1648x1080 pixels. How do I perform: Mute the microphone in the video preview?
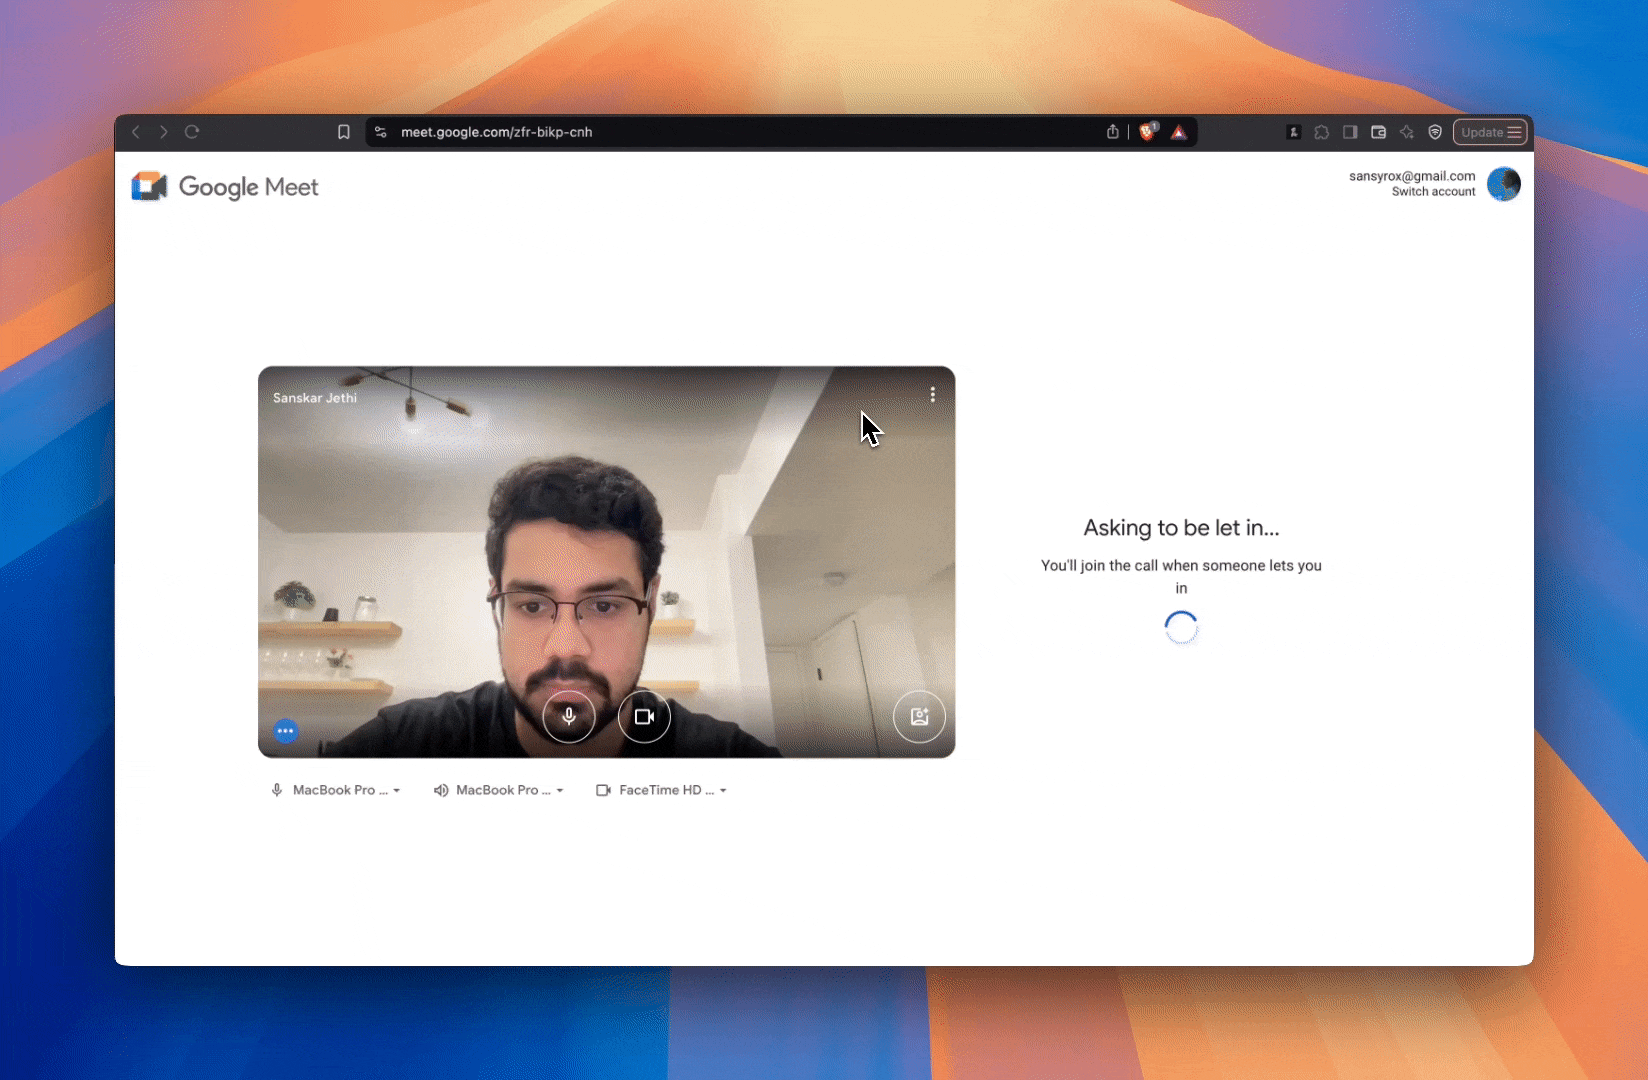pos(569,717)
